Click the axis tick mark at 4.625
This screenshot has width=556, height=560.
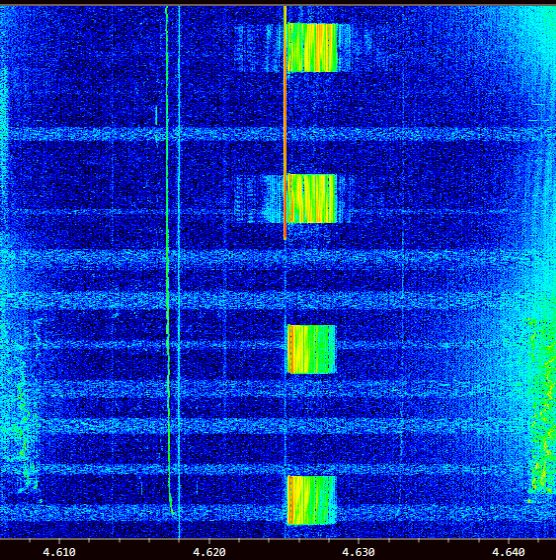click(284, 541)
